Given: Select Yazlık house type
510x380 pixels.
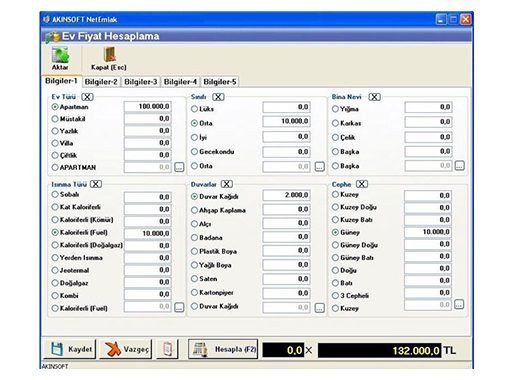Looking at the screenshot, I should click(x=55, y=131).
